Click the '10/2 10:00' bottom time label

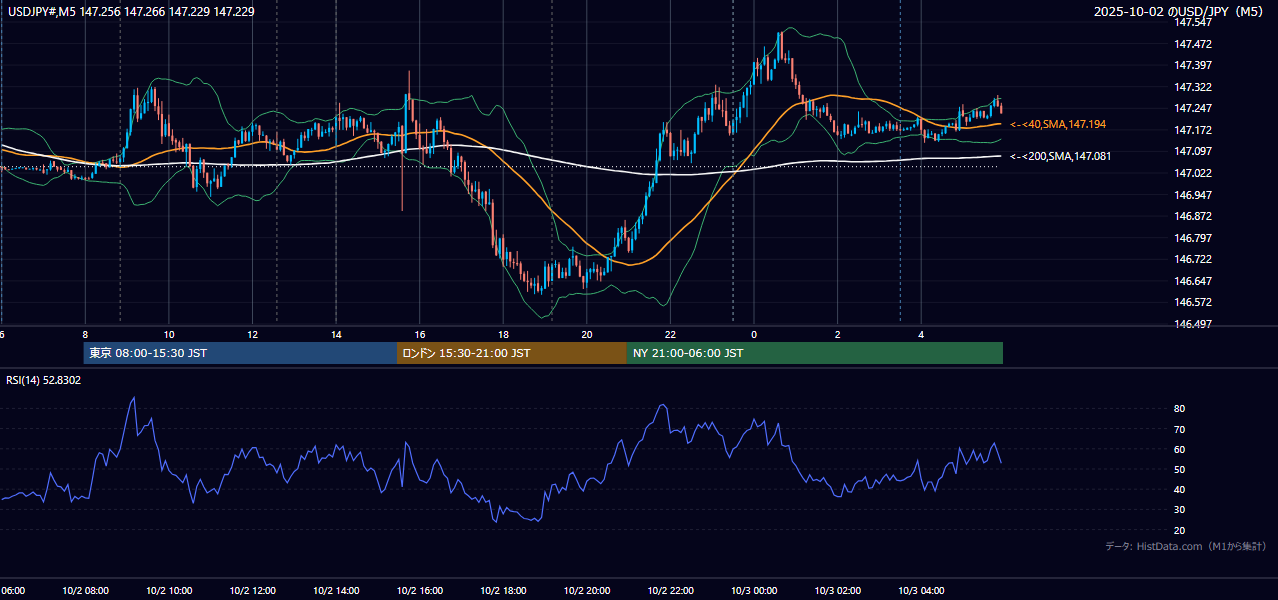[169, 591]
